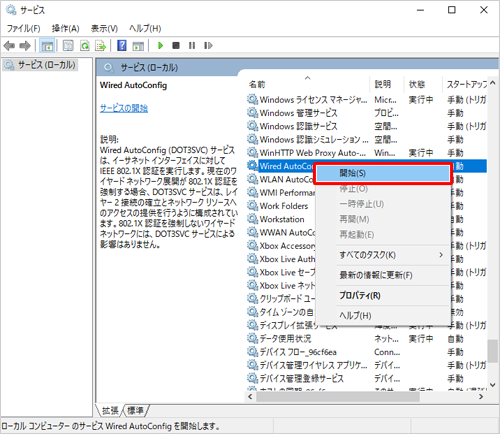The height and width of the screenshot is (434, 500).
Task: Select the タイム ゾーンの自動 service row
Action: (281, 312)
